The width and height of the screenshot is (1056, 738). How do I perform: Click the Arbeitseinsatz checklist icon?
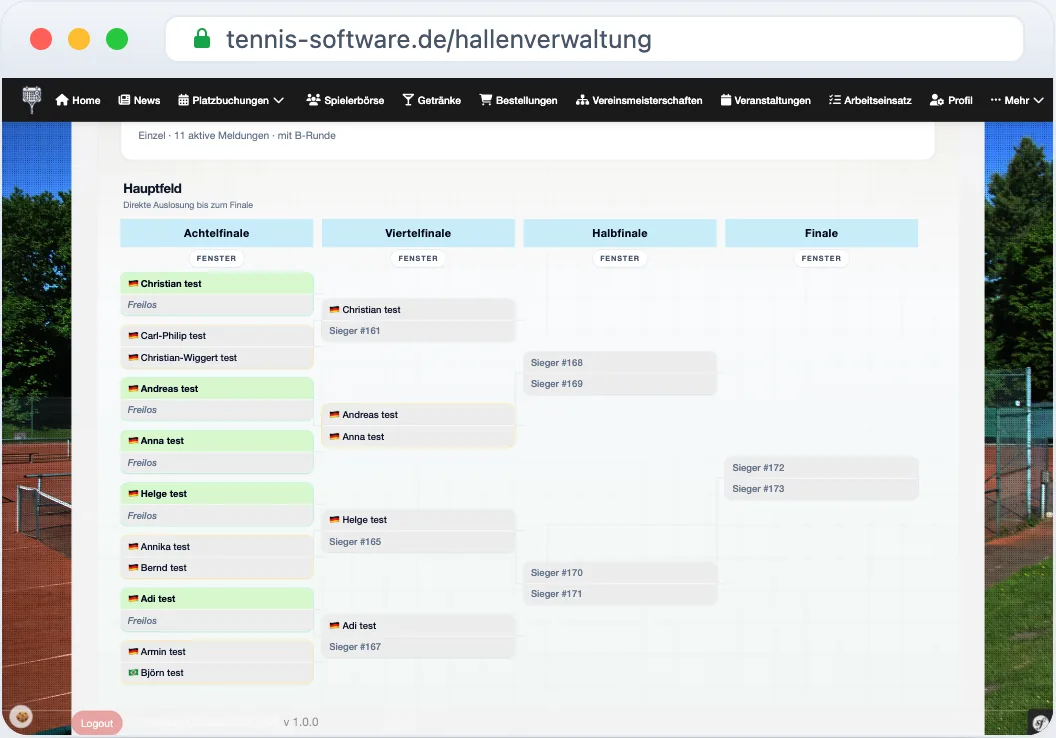(835, 100)
